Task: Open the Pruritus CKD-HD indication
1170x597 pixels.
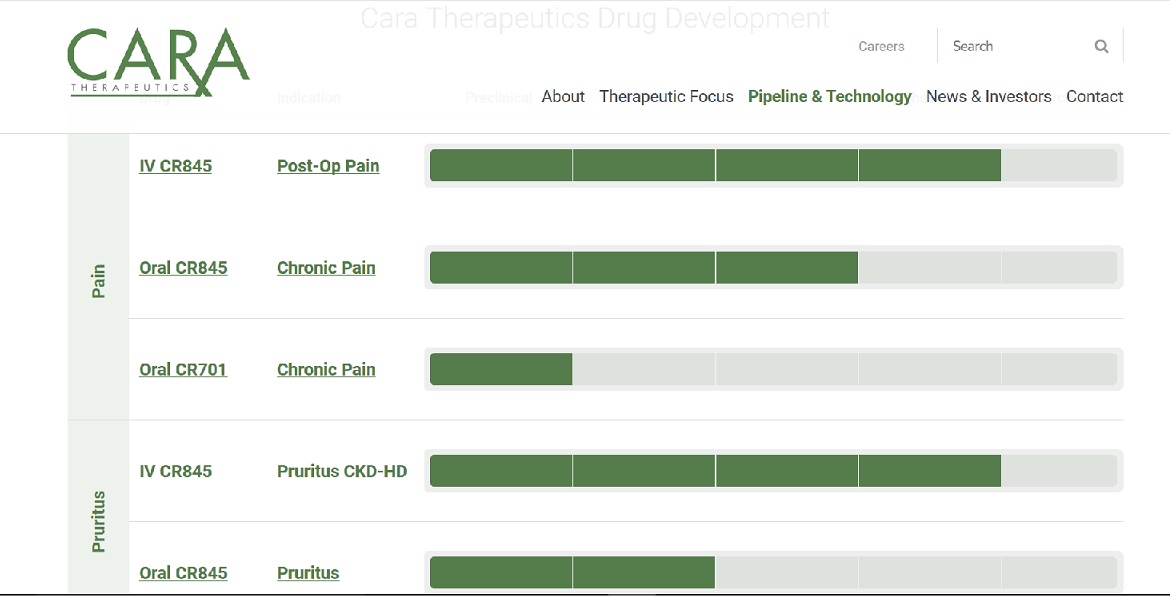Action: pos(342,470)
